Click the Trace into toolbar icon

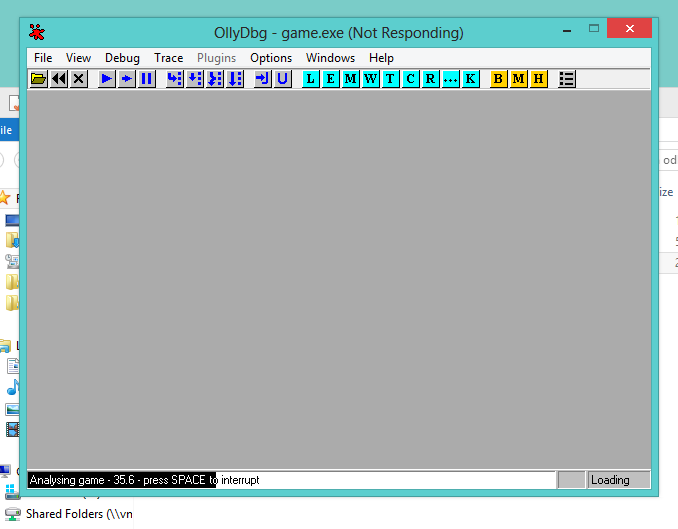tap(215, 79)
